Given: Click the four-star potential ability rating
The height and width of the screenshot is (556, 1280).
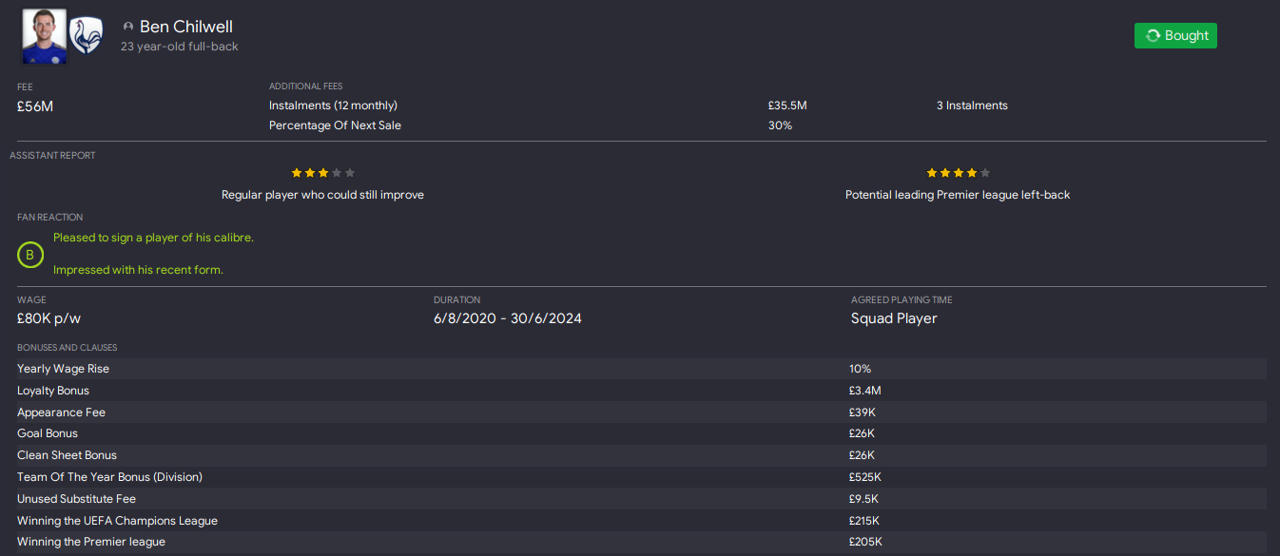Looking at the screenshot, I should tap(958, 173).
